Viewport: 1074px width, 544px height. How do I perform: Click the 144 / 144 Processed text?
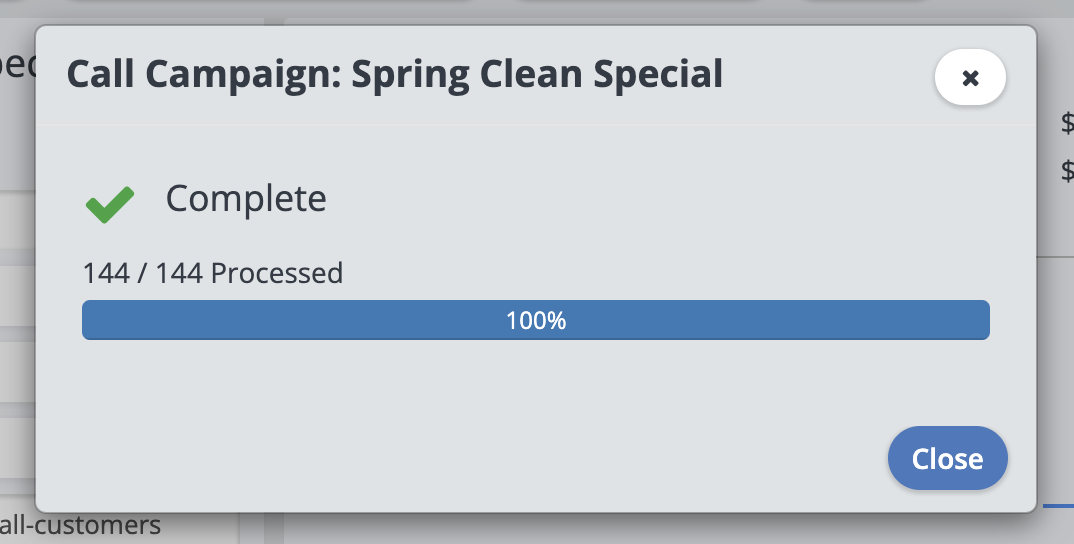pos(213,273)
